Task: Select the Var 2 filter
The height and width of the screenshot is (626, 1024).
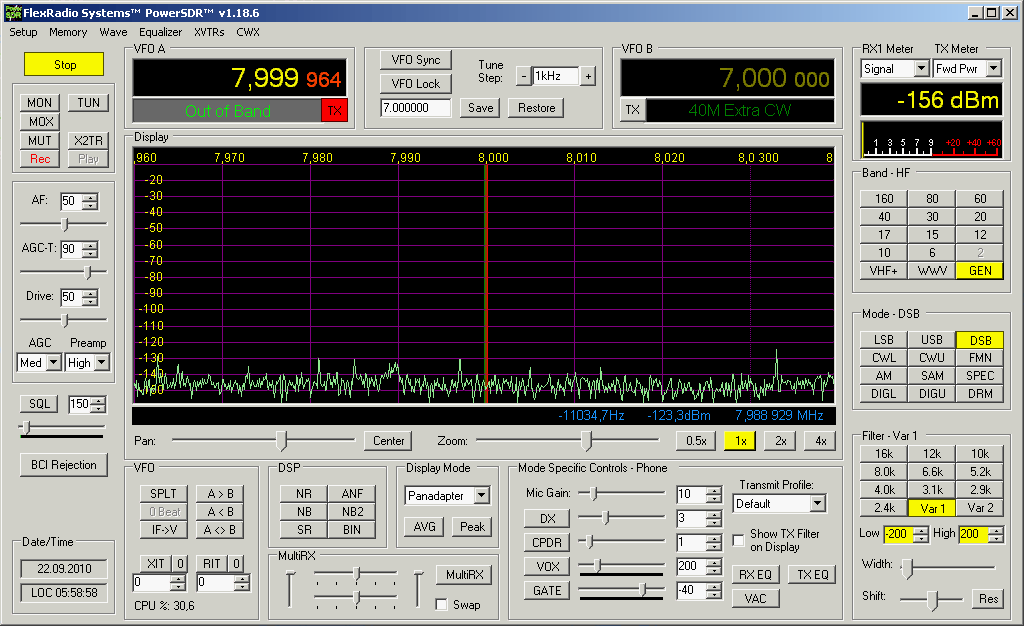Action: [980, 508]
